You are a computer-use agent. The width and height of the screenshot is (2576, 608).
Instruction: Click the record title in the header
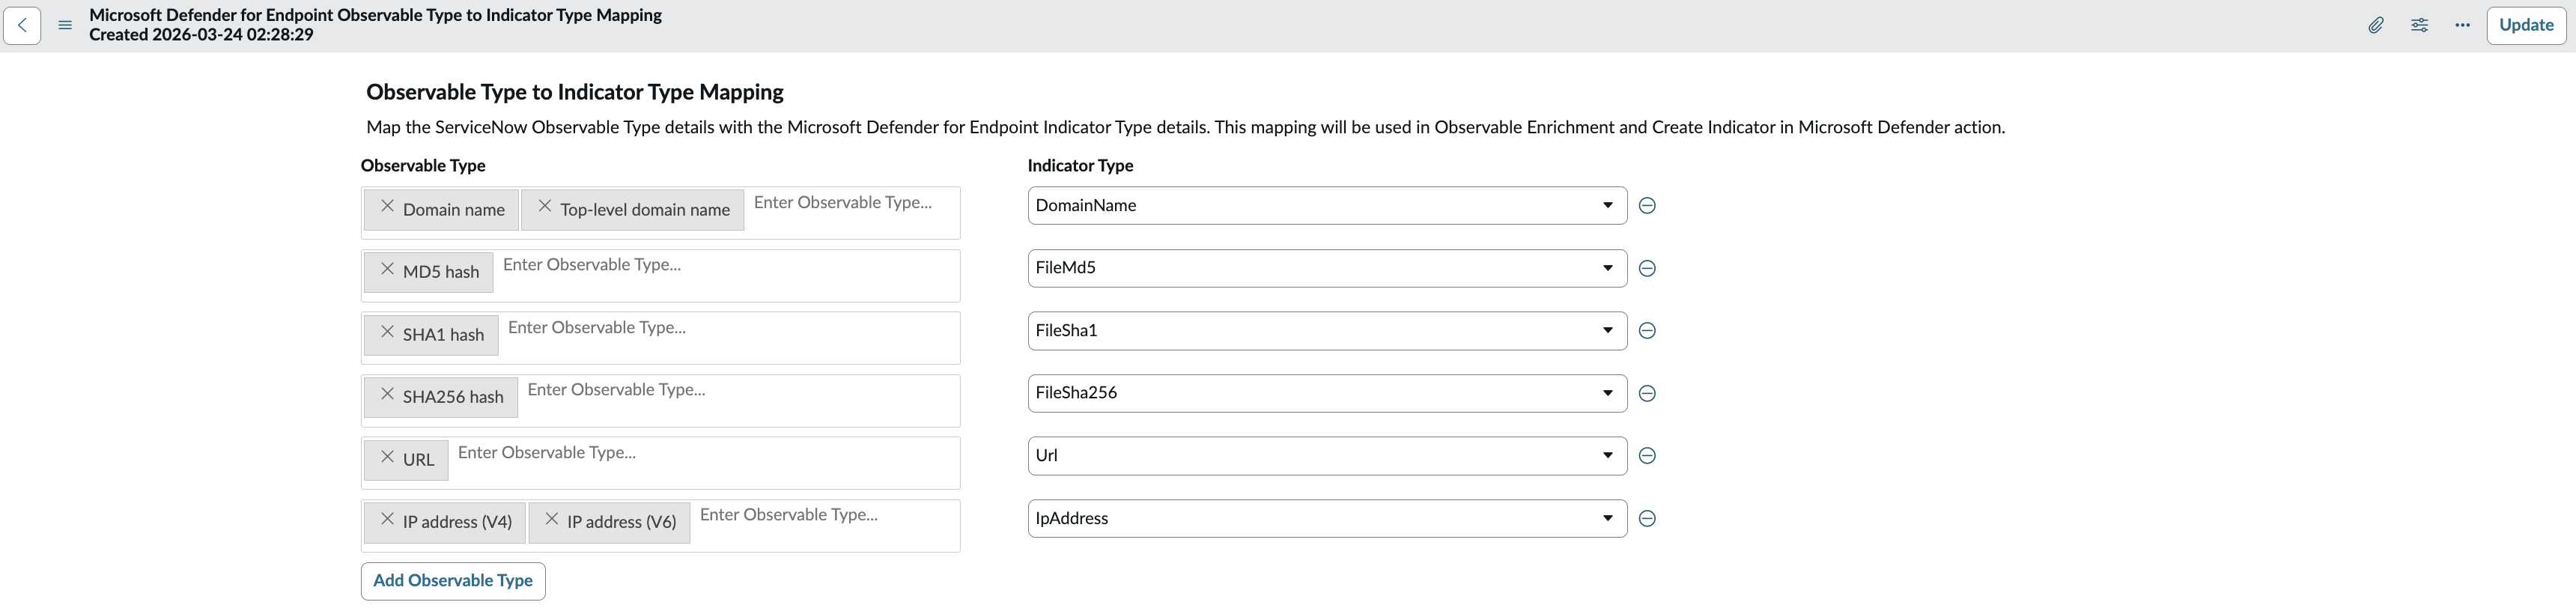tap(375, 15)
